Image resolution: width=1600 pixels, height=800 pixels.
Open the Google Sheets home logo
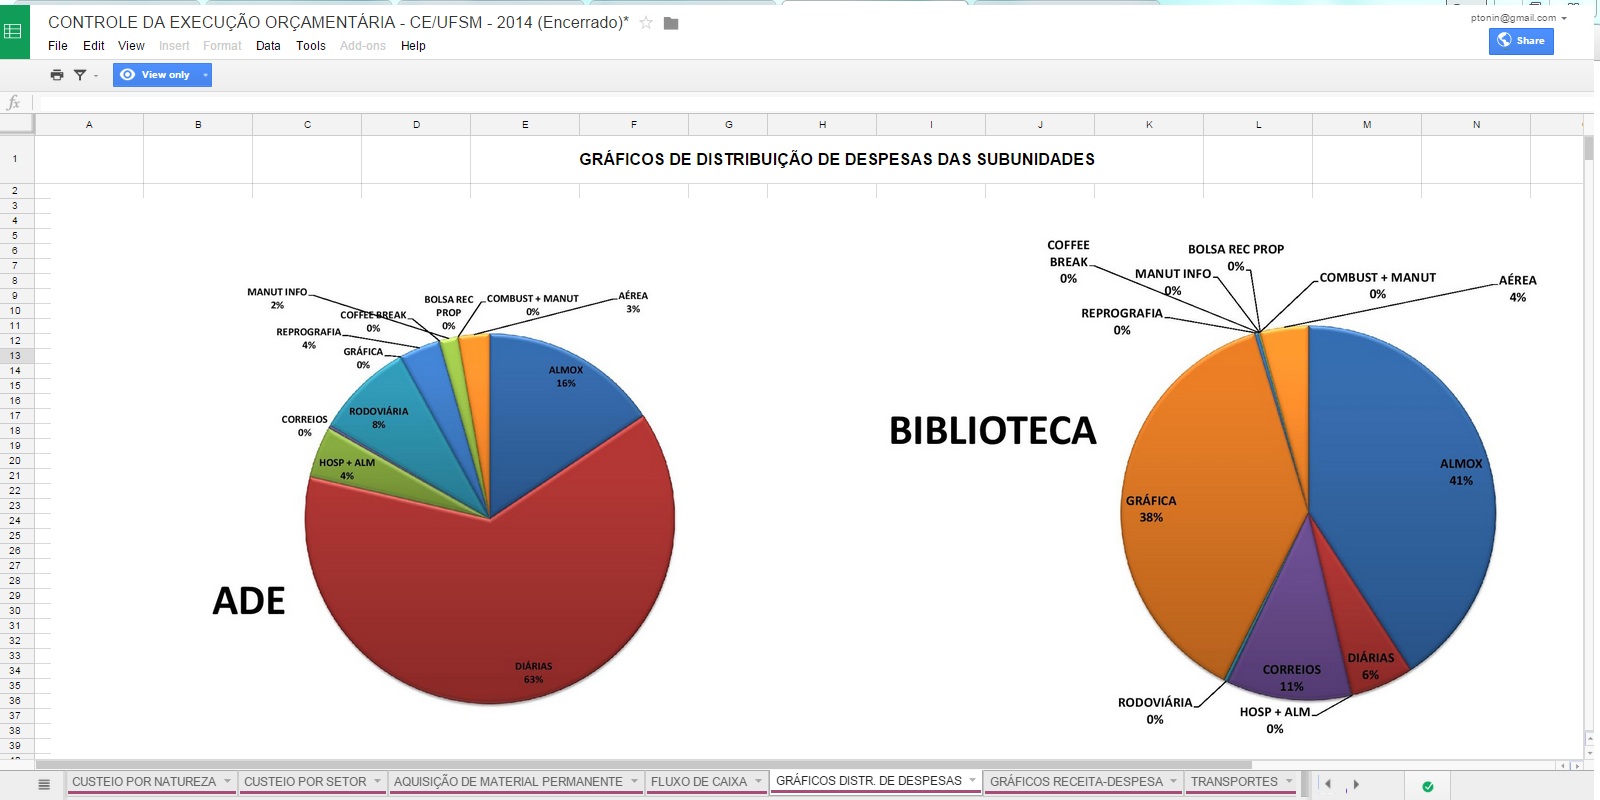(14, 31)
